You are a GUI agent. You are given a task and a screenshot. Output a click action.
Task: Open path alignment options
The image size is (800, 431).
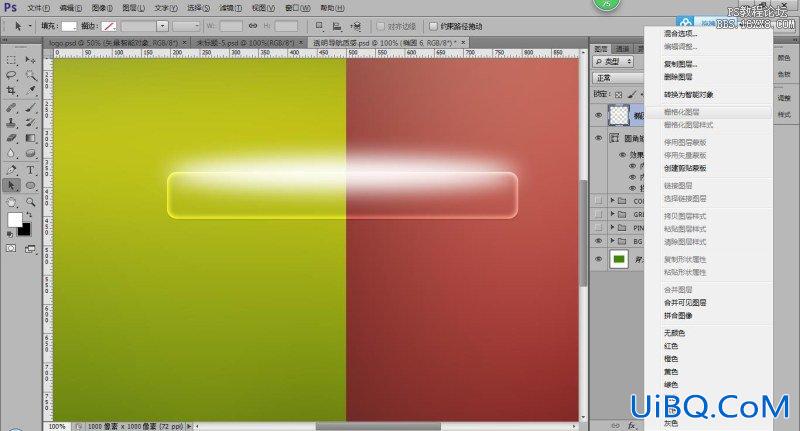[337, 26]
